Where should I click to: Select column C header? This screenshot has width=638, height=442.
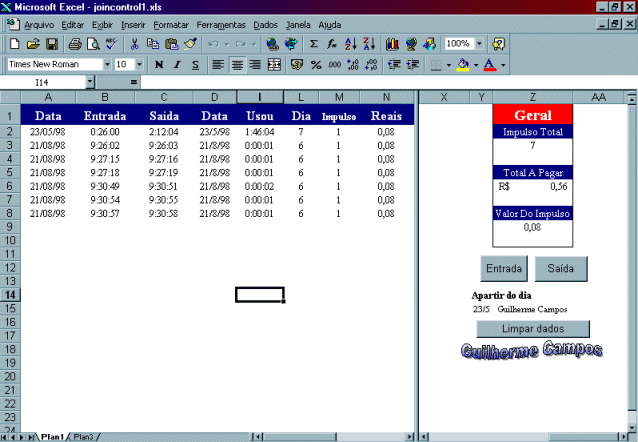(164, 97)
